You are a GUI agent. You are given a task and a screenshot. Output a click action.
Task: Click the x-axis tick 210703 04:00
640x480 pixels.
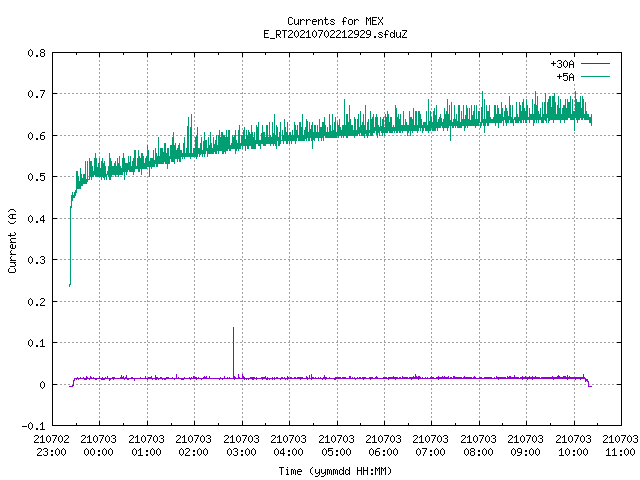[289, 446]
